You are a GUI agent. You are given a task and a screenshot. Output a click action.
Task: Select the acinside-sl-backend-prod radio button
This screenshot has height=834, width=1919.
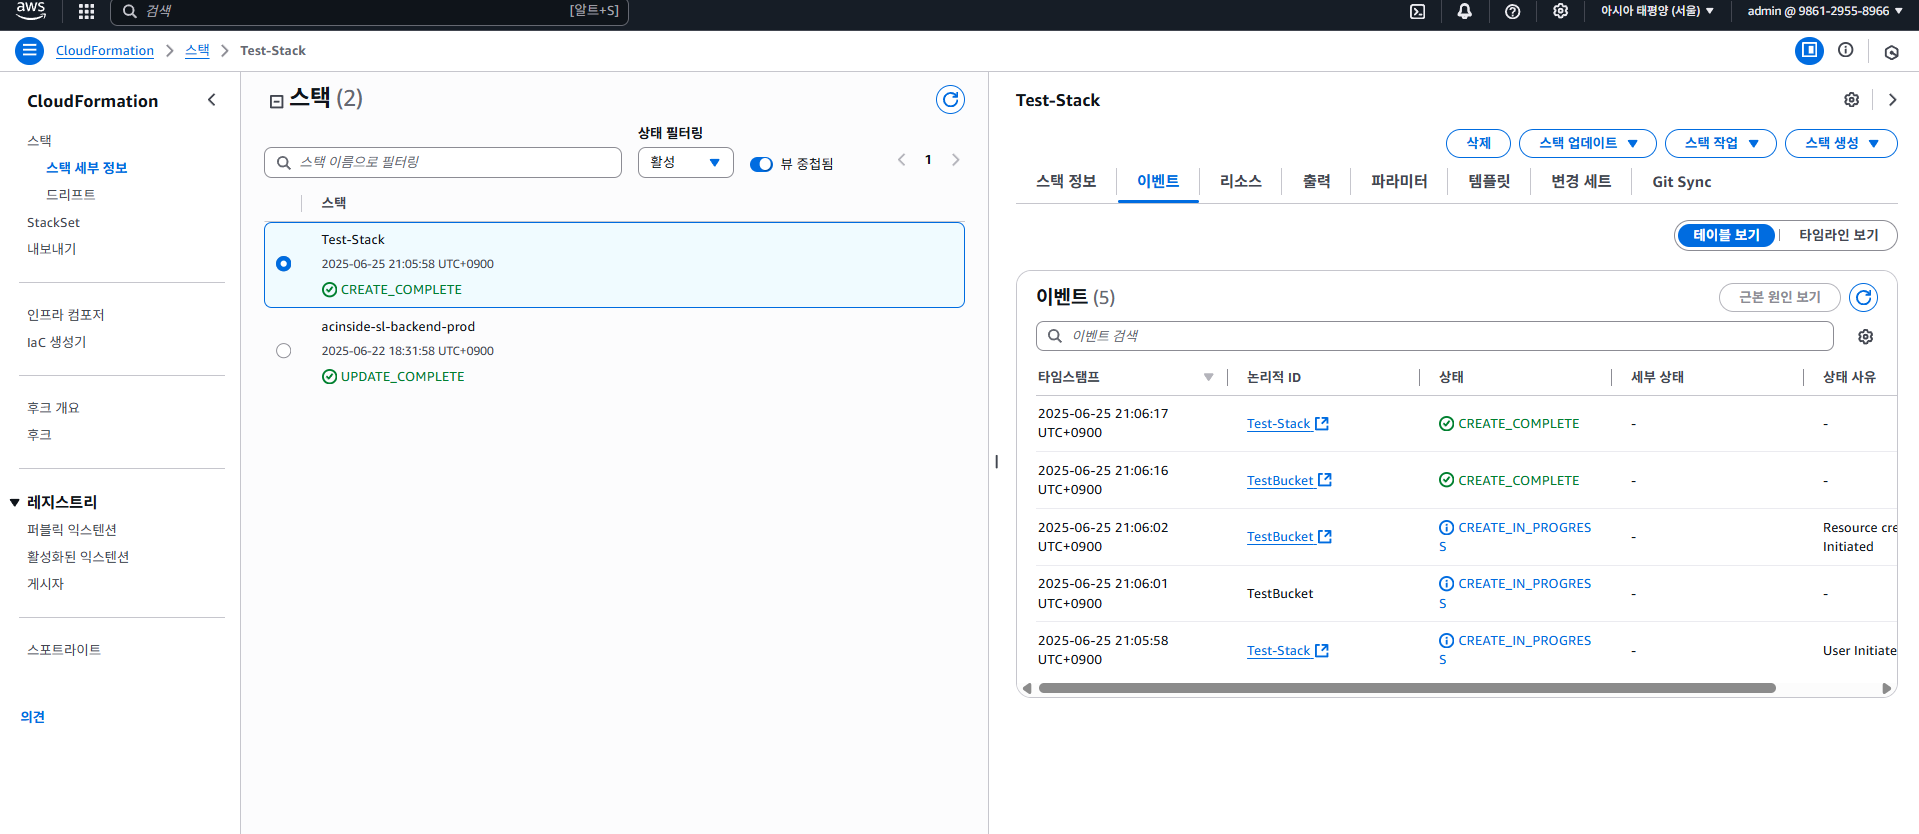[284, 351]
